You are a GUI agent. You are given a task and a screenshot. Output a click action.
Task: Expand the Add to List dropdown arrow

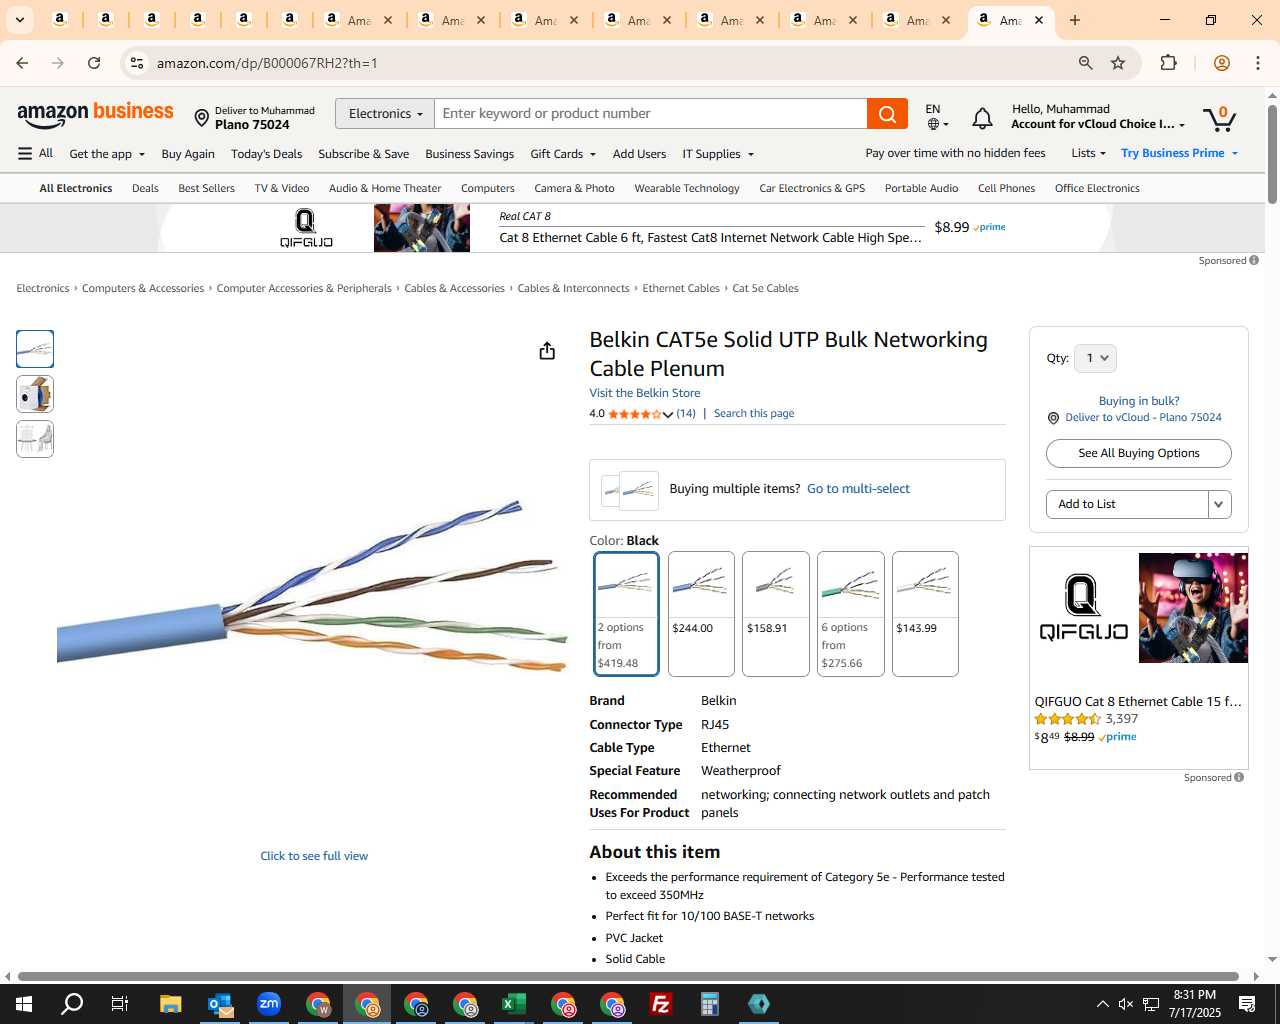click(1219, 504)
